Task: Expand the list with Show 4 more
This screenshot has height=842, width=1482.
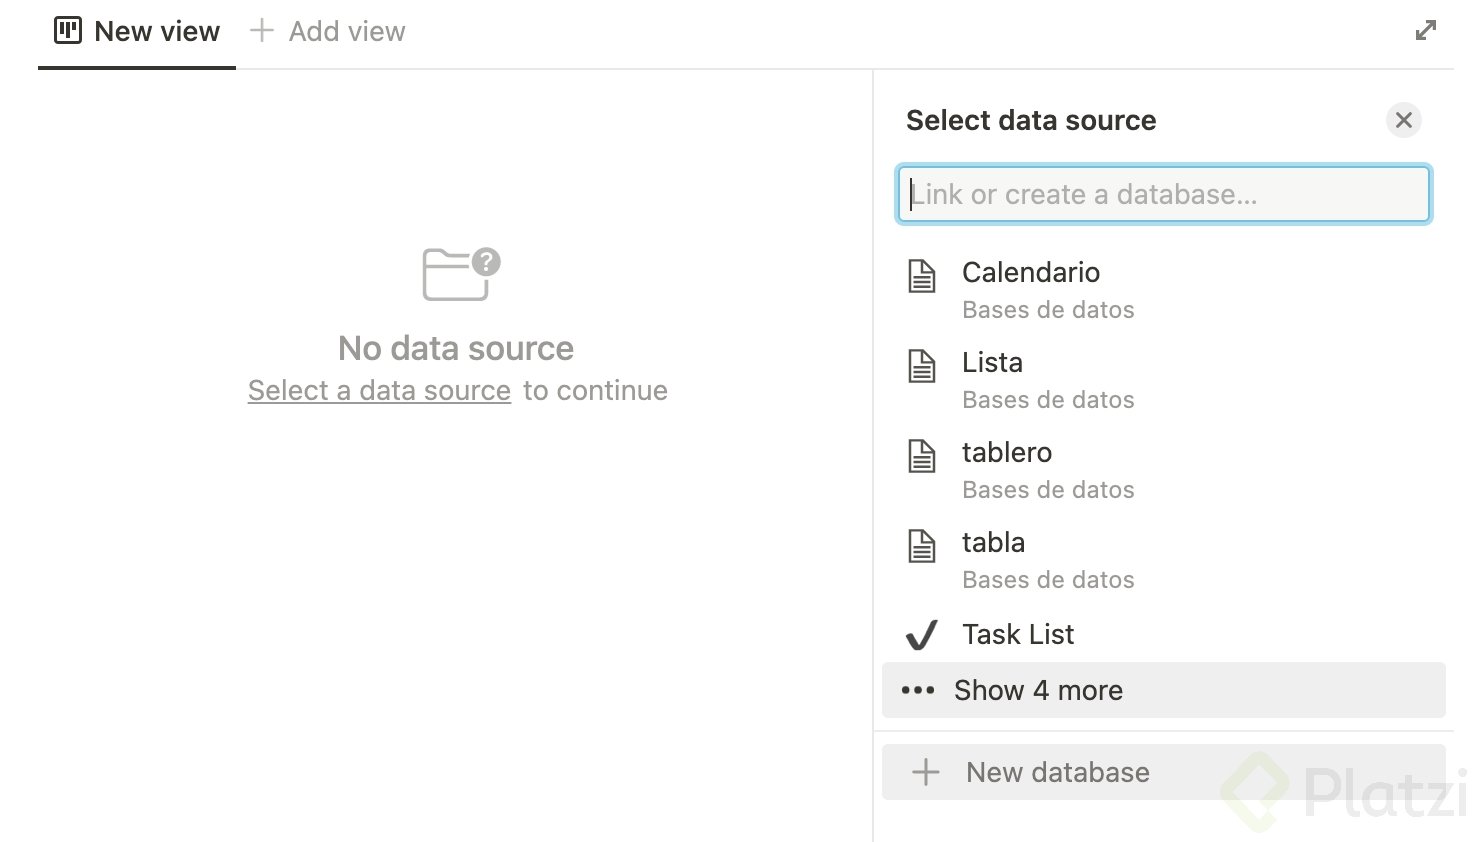Action: click(x=1038, y=690)
